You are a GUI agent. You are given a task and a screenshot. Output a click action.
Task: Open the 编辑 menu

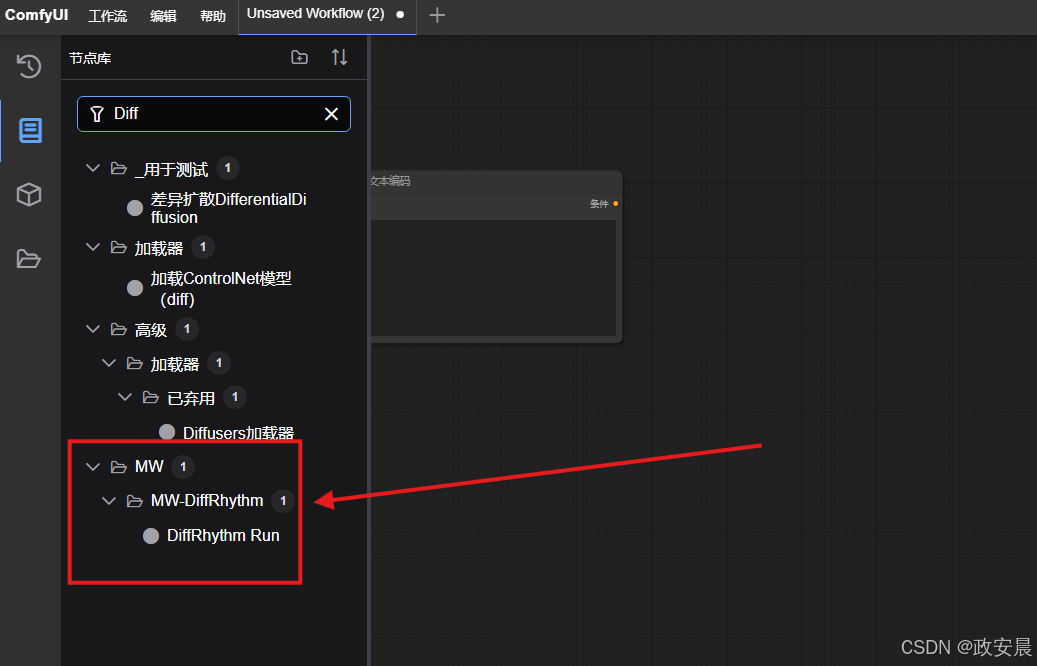(163, 16)
